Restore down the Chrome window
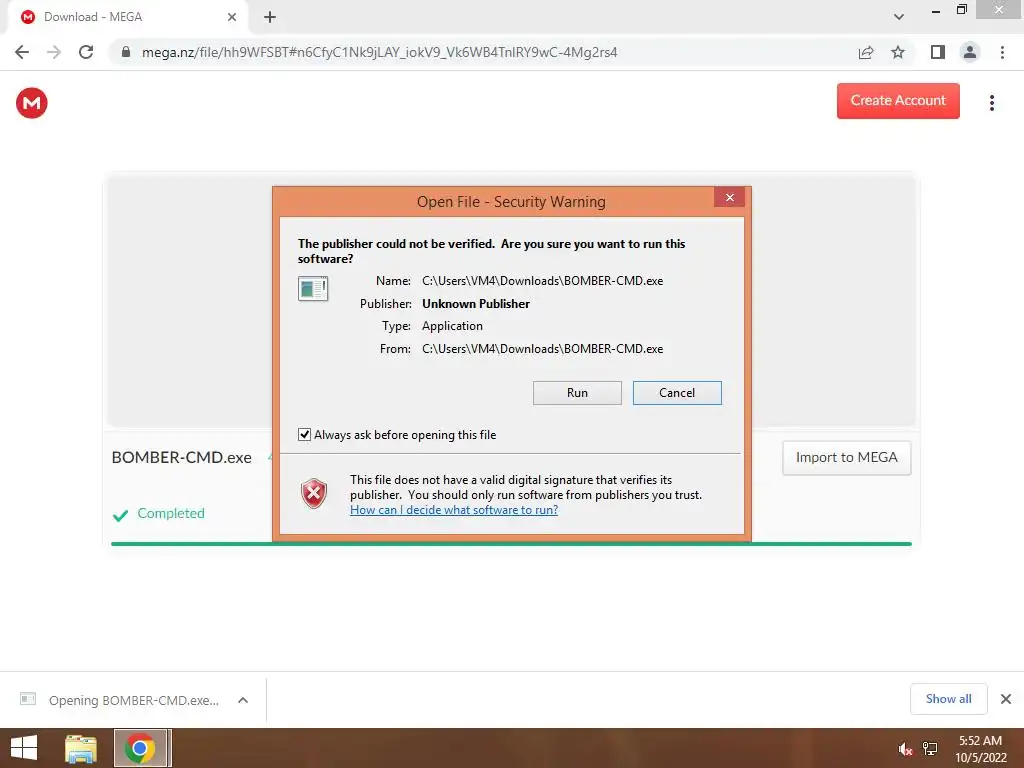Image resolution: width=1024 pixels, height=768 pixels. [x=961, y=9]
